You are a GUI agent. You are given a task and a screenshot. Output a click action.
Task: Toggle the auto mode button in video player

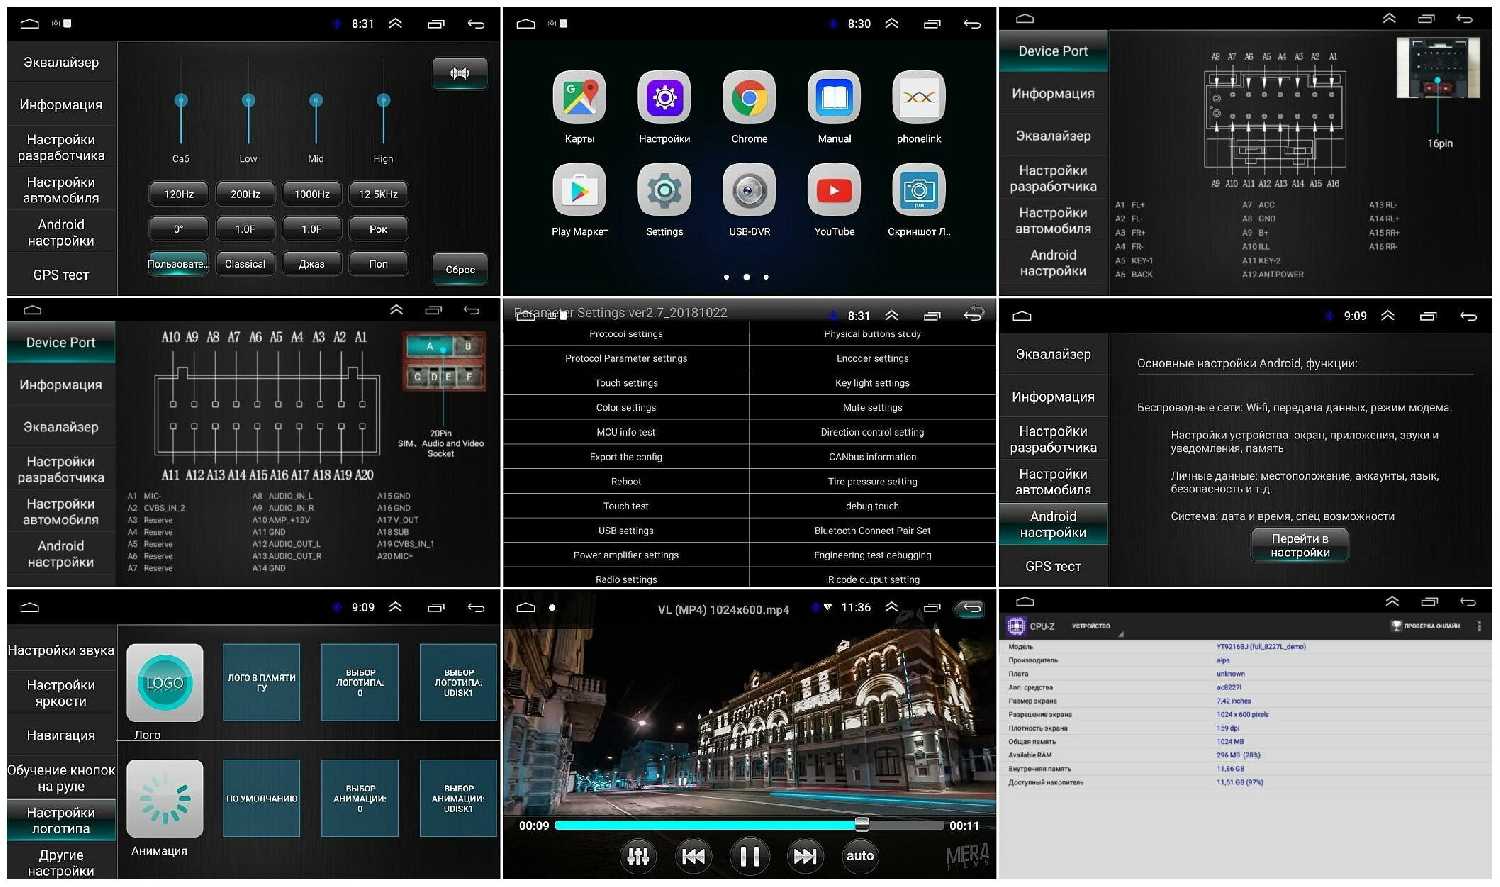point(860,855)
